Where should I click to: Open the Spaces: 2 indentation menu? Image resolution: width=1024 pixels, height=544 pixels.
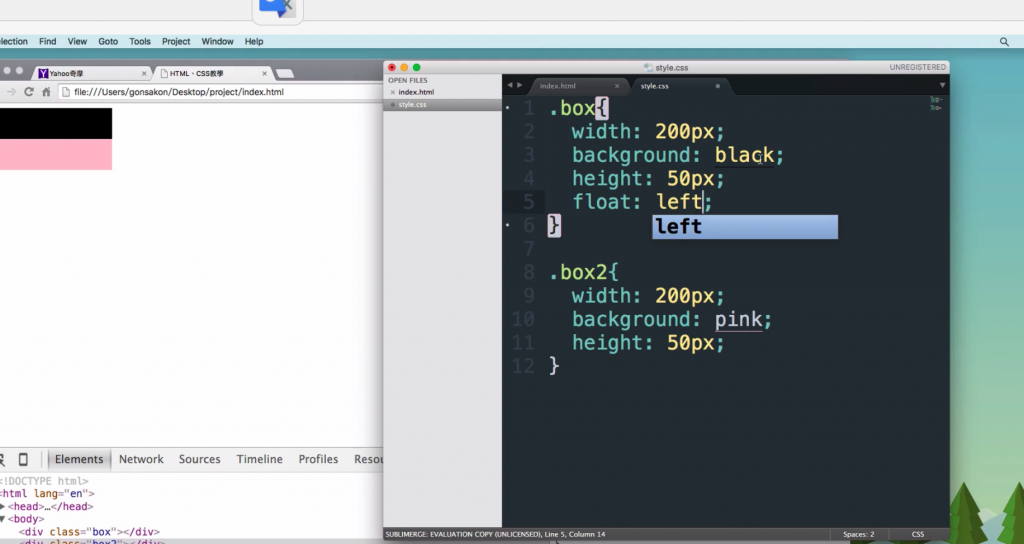click(858, 534)
